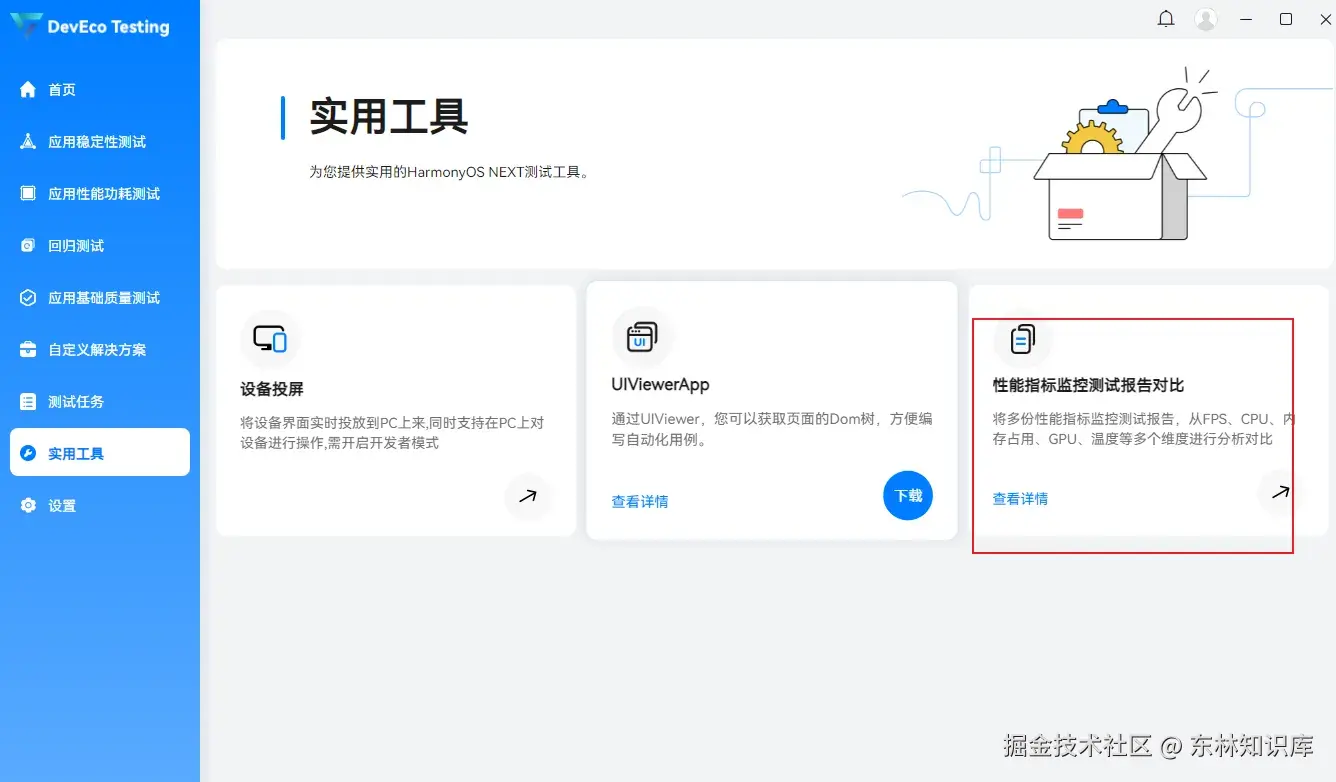Open the user profile avatar
Image resolution: width=1336 pixels, height=782 pixels.
tap(1206, 19)
